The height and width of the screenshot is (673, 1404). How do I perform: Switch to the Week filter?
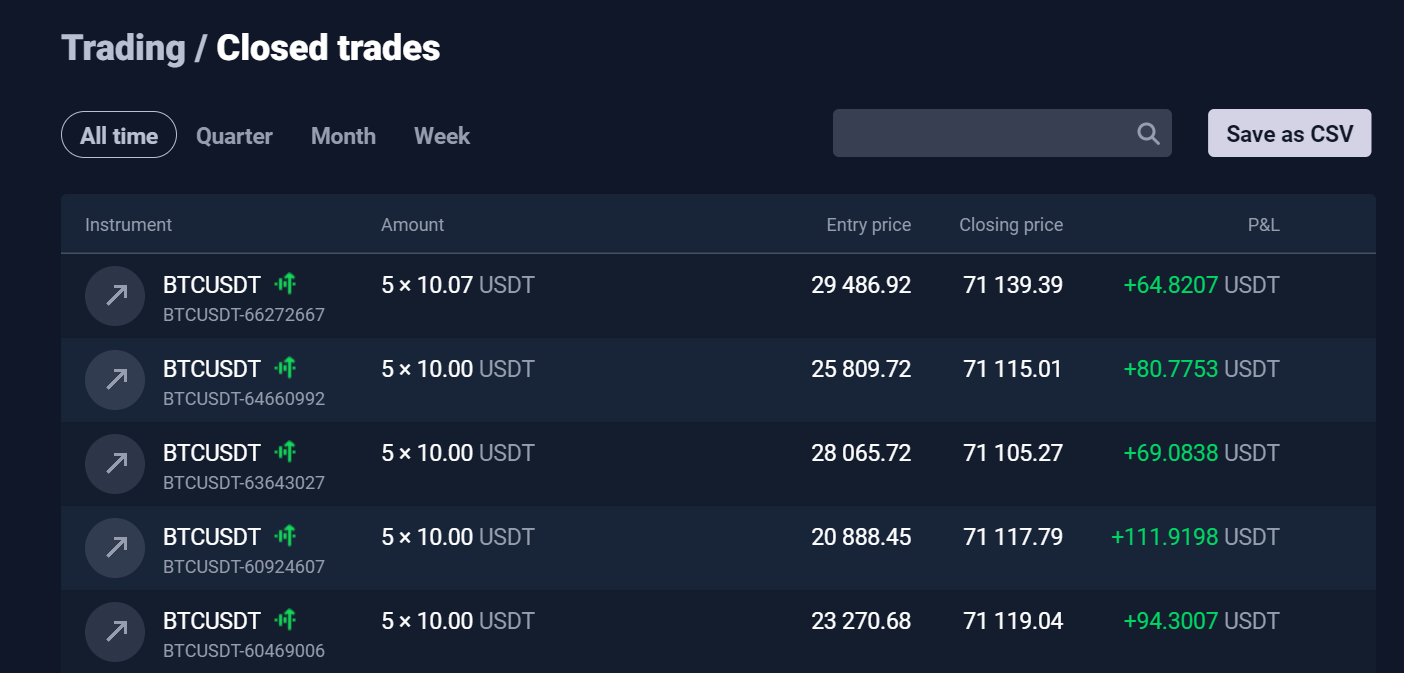442,136
